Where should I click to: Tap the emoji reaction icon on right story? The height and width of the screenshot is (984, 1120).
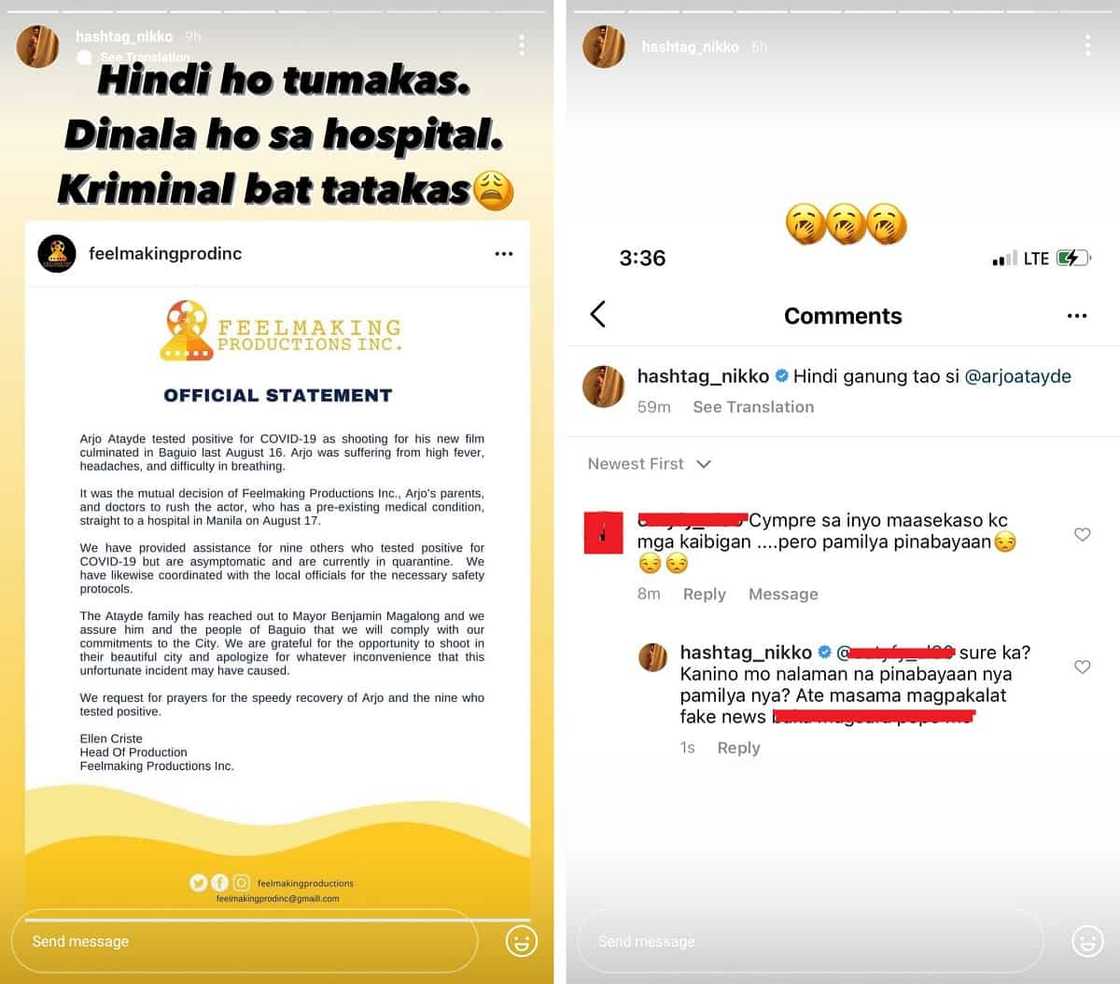click(x=1087, y=941)
